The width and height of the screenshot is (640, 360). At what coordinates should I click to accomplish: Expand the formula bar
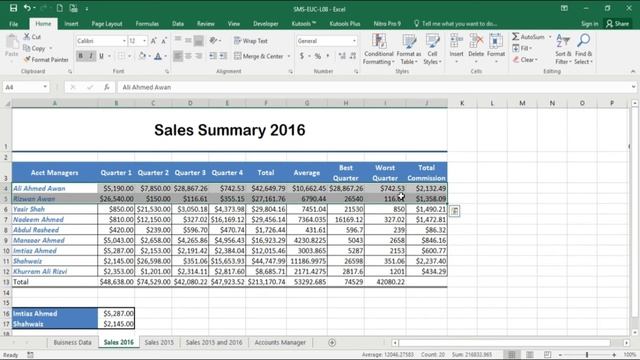point(633,87)
